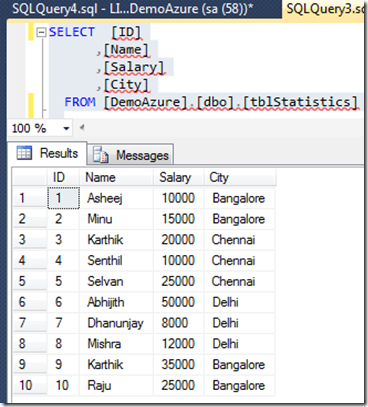Click the Selvan name cell
Image resolution: width=368 pixels, height=407 pixels.
(x=116, y=281)
